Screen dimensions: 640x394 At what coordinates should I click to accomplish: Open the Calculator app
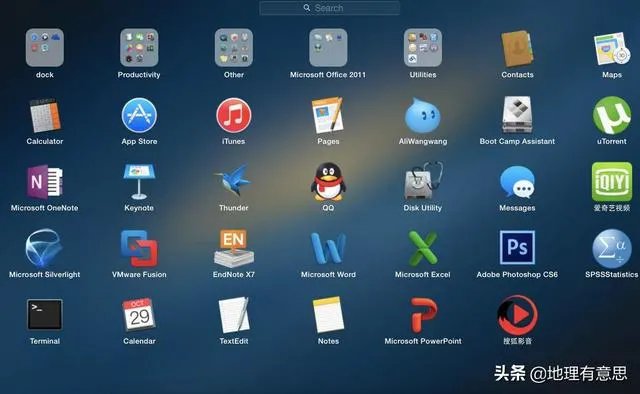[x=44, y=115]
